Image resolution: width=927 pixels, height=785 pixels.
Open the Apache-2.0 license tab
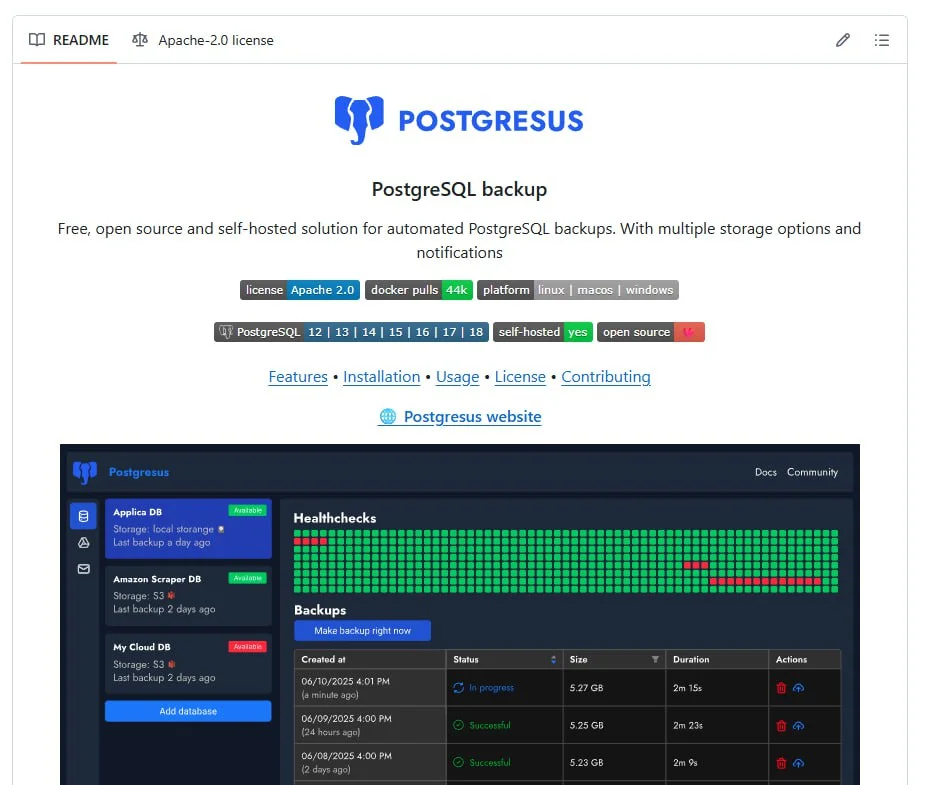tap(203, 40)
